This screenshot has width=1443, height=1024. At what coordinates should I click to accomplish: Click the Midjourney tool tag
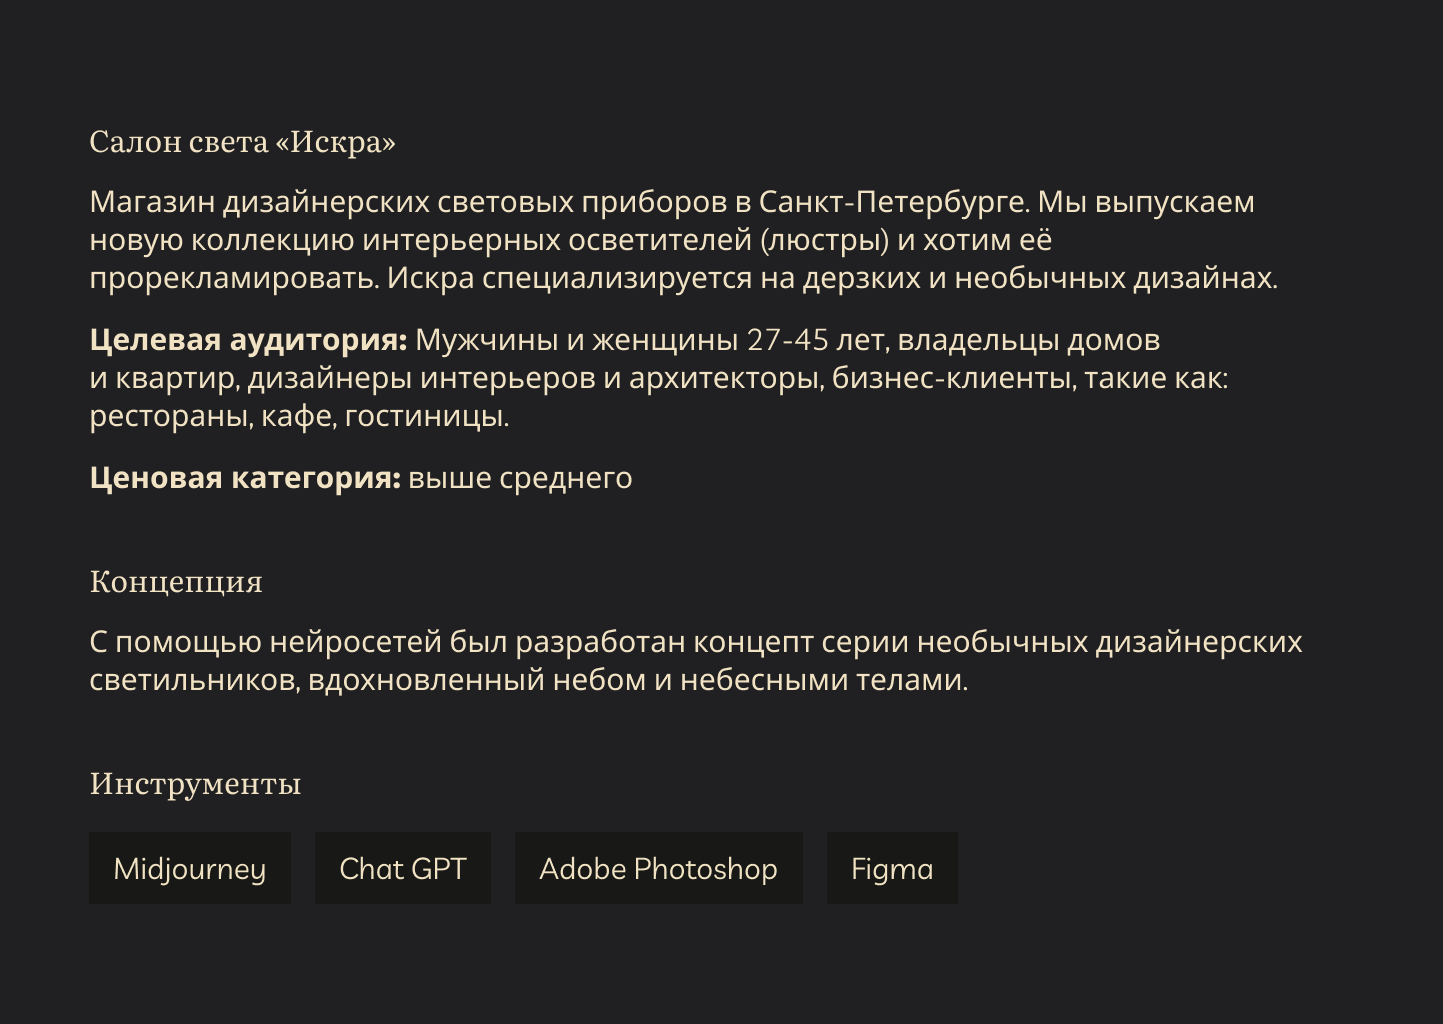190,868
